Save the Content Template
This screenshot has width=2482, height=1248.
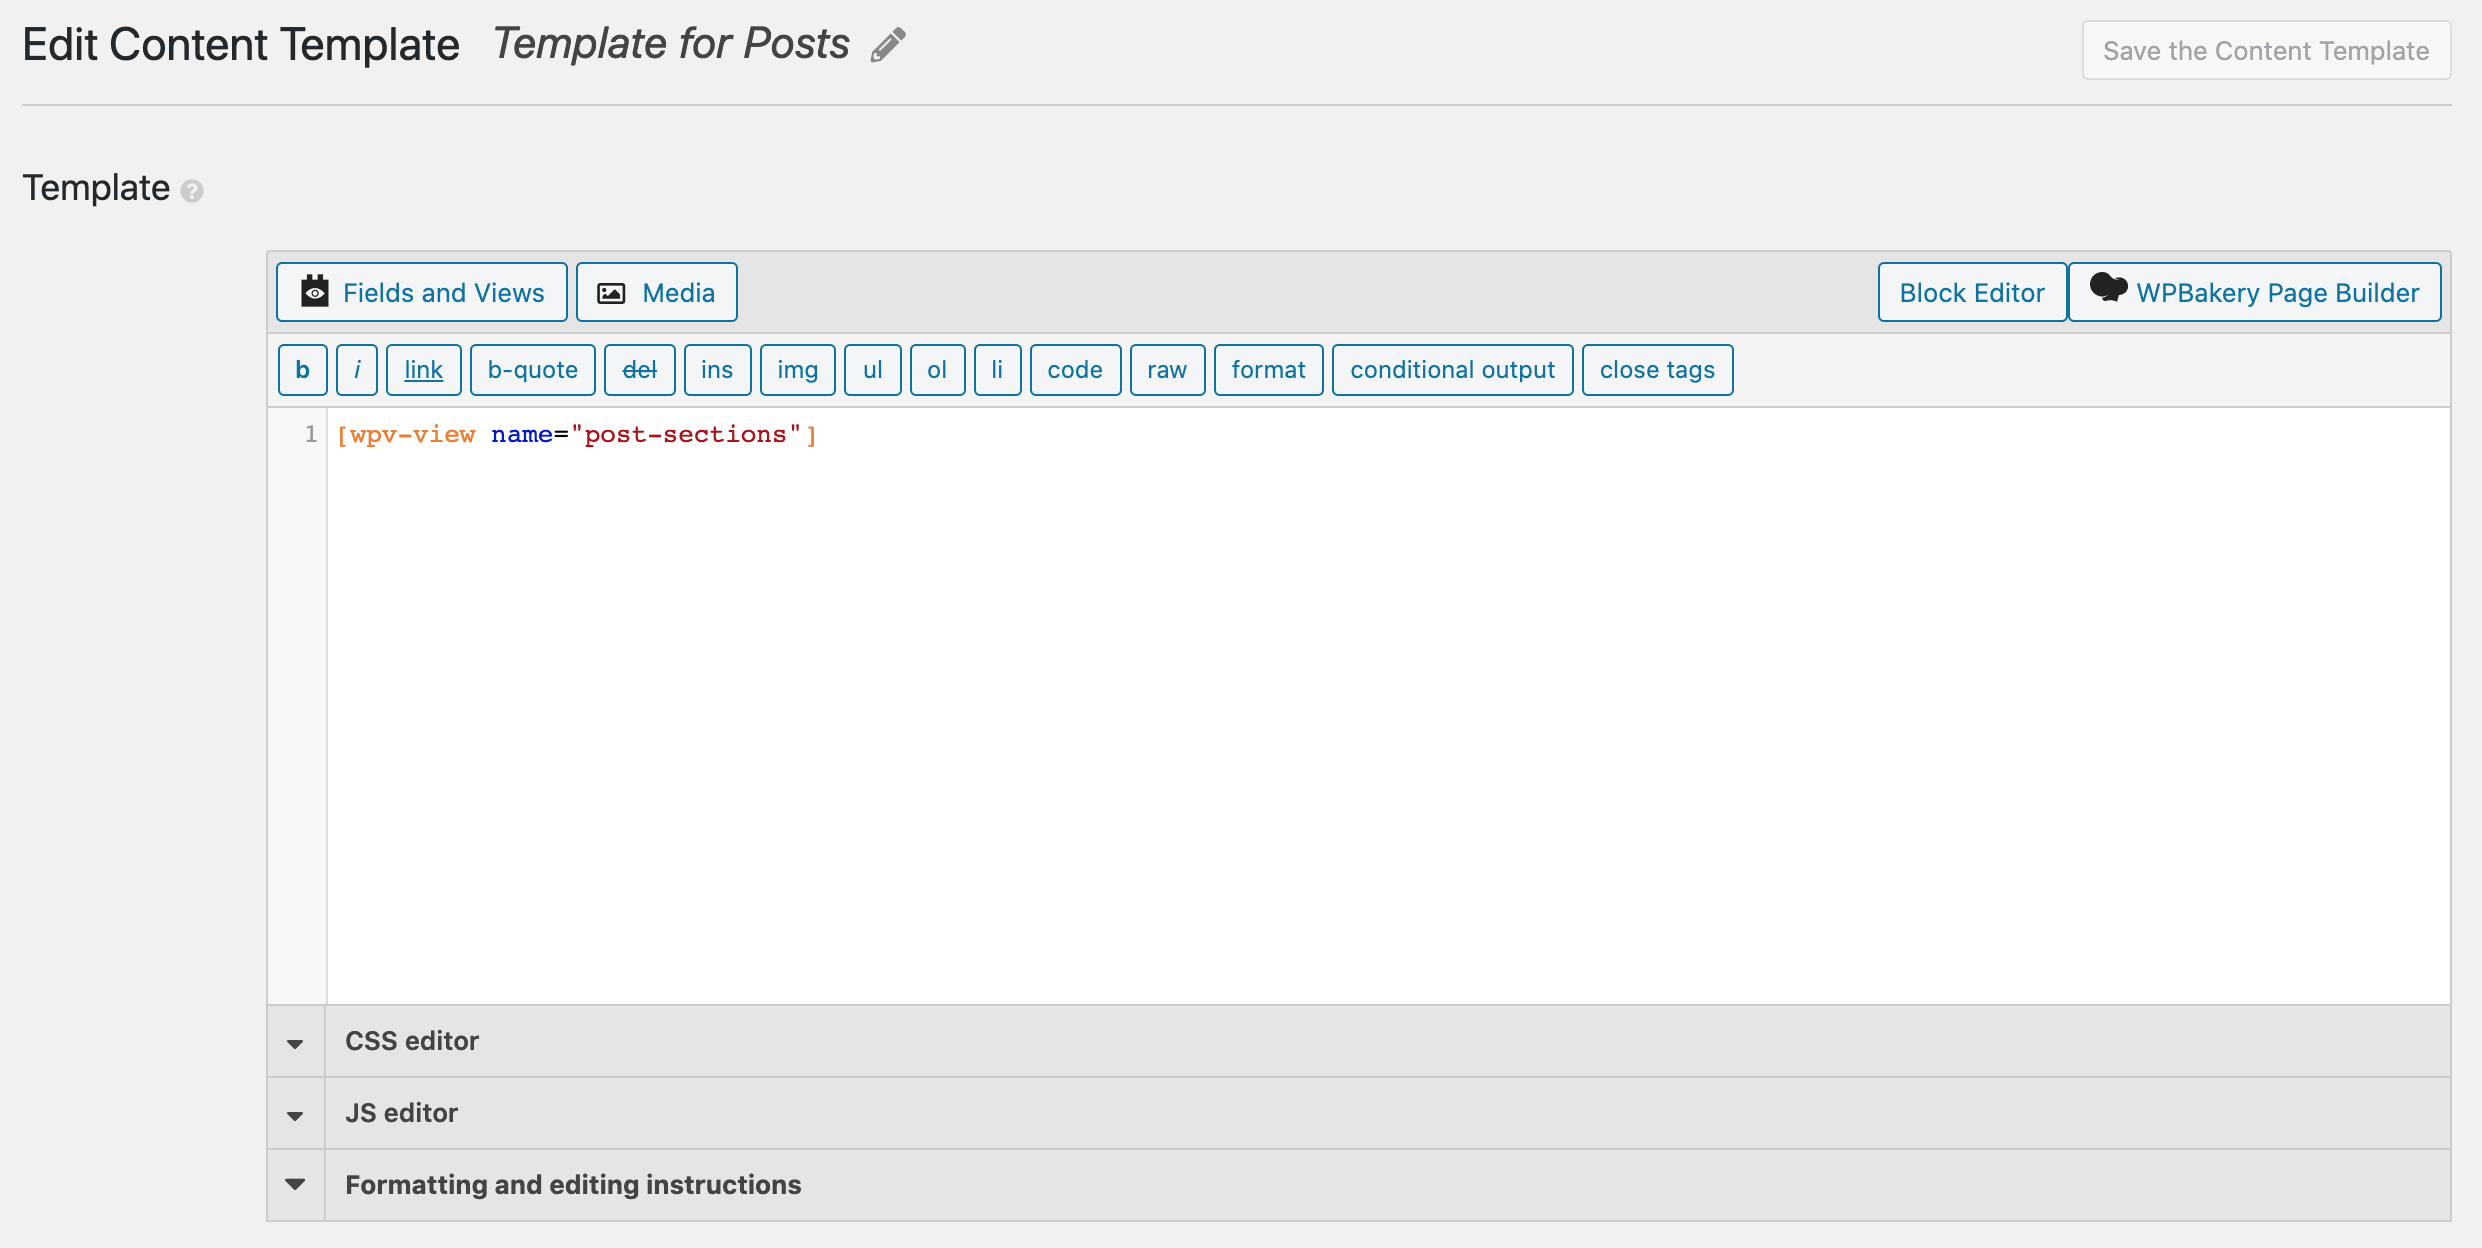pyautogui.click(x=2266, y=50)
